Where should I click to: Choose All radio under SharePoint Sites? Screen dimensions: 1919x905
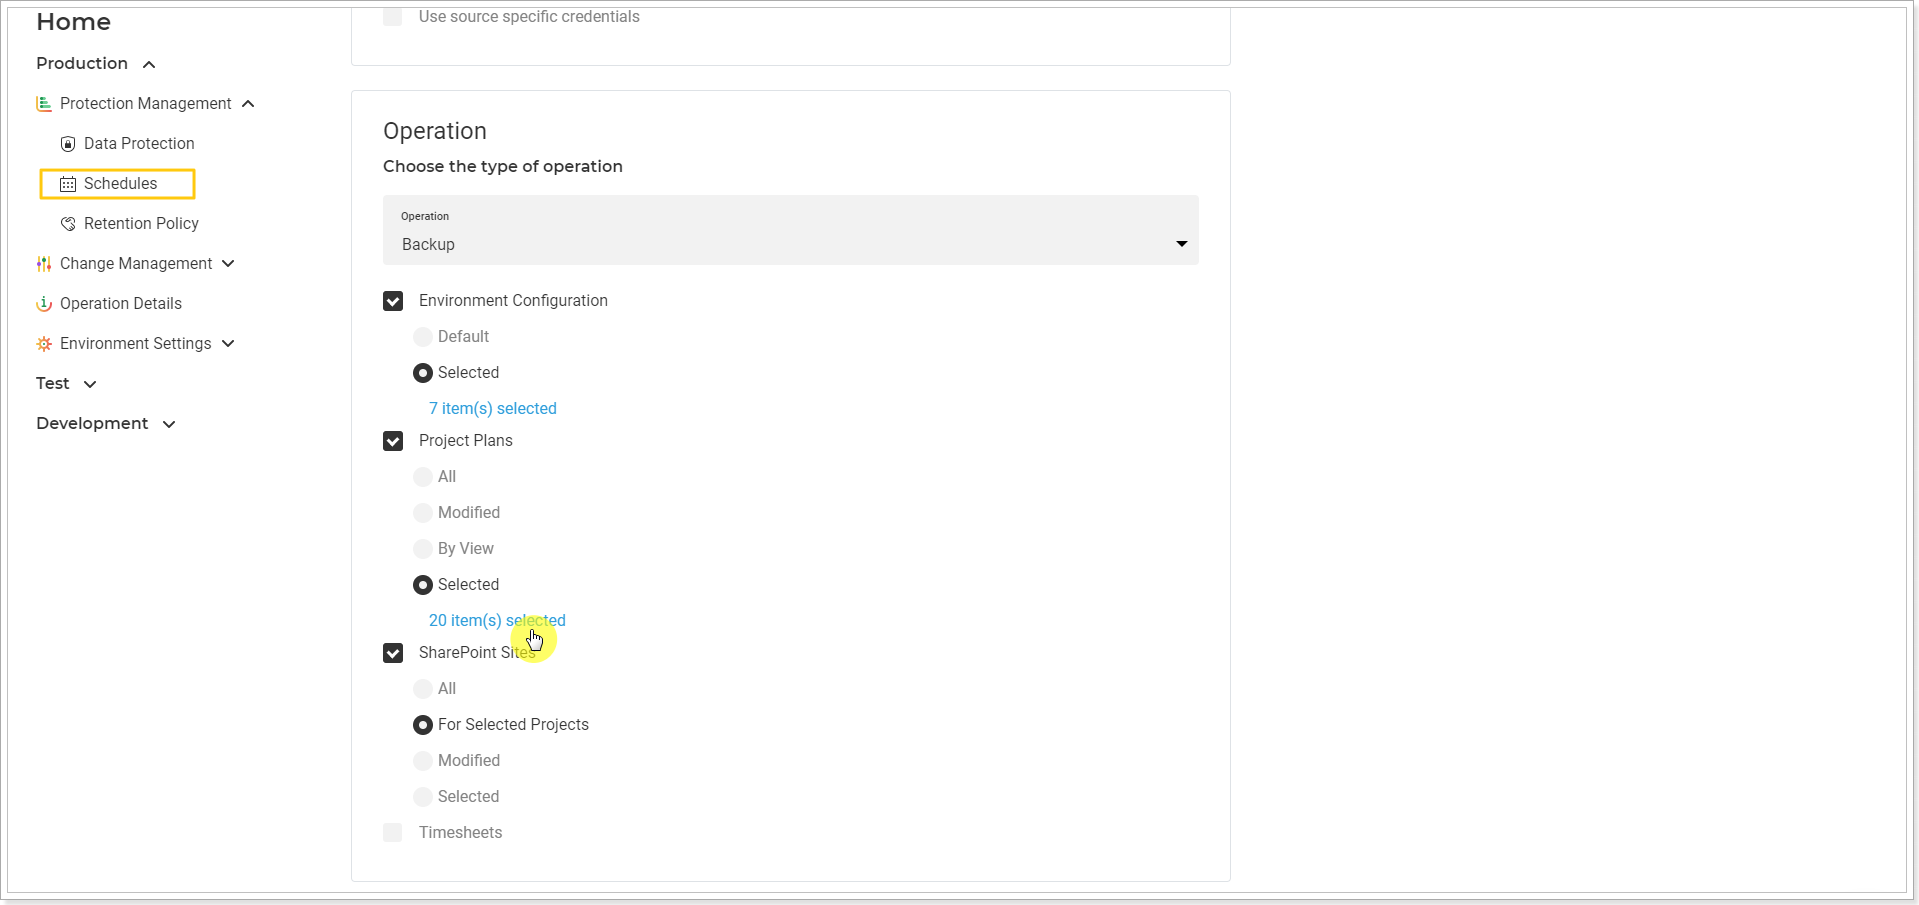point(423,689)
